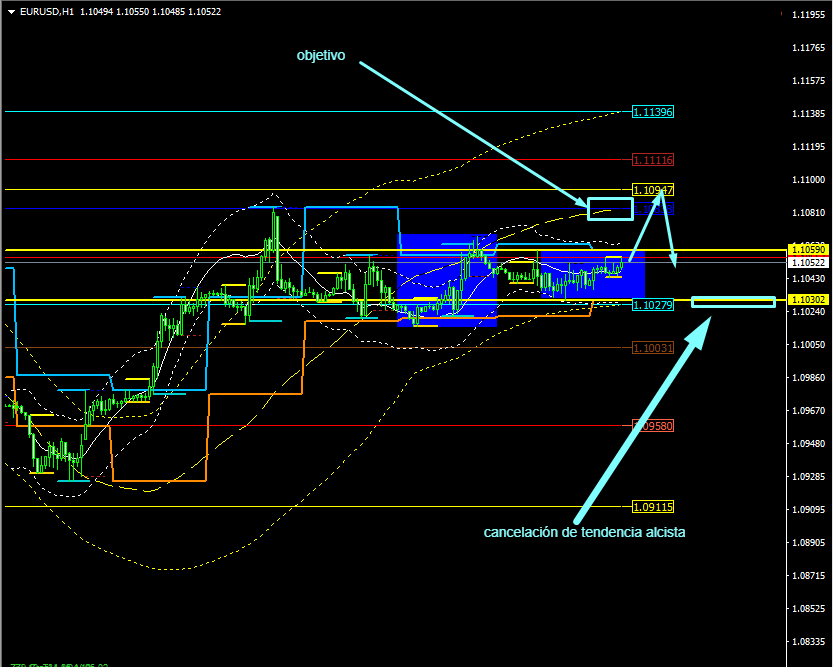Select the yellow 1.09115 level tag
The width and height of the screenshot is (833, 667).
pyautogui.click(x=652, y=507)
